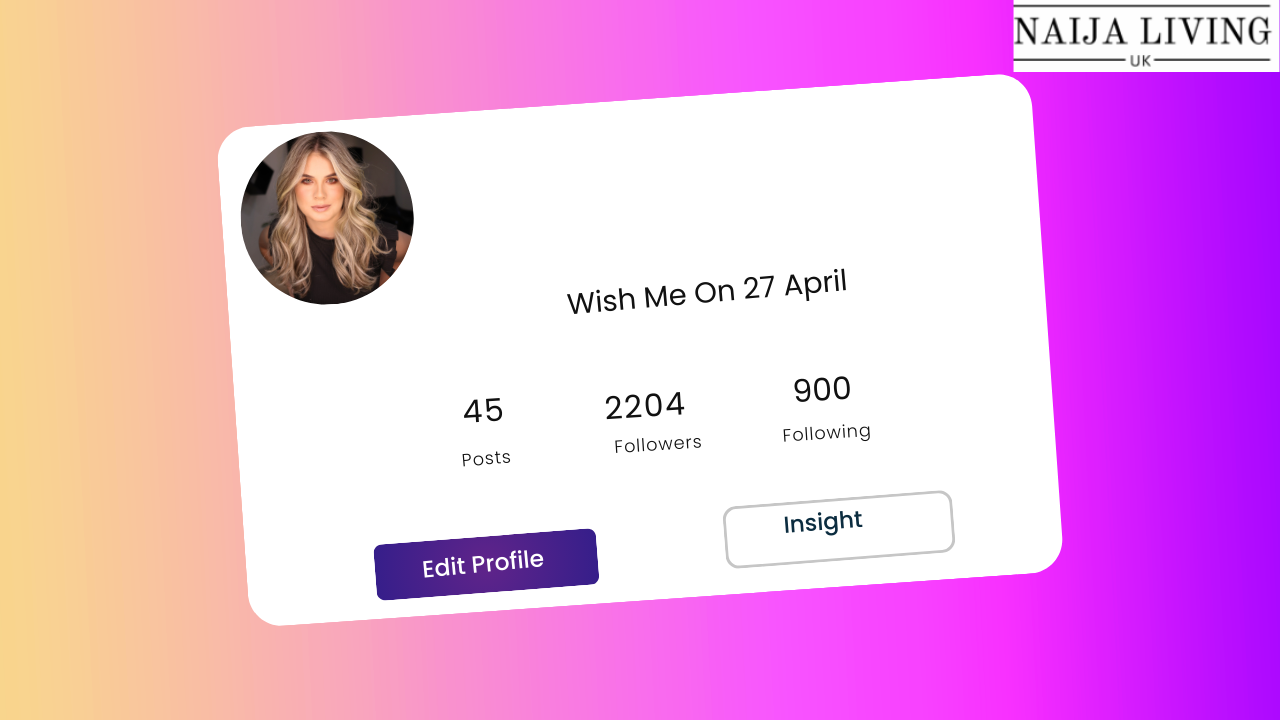Select the 45 posts count
Screen dimensions: 1280x720
484,410
